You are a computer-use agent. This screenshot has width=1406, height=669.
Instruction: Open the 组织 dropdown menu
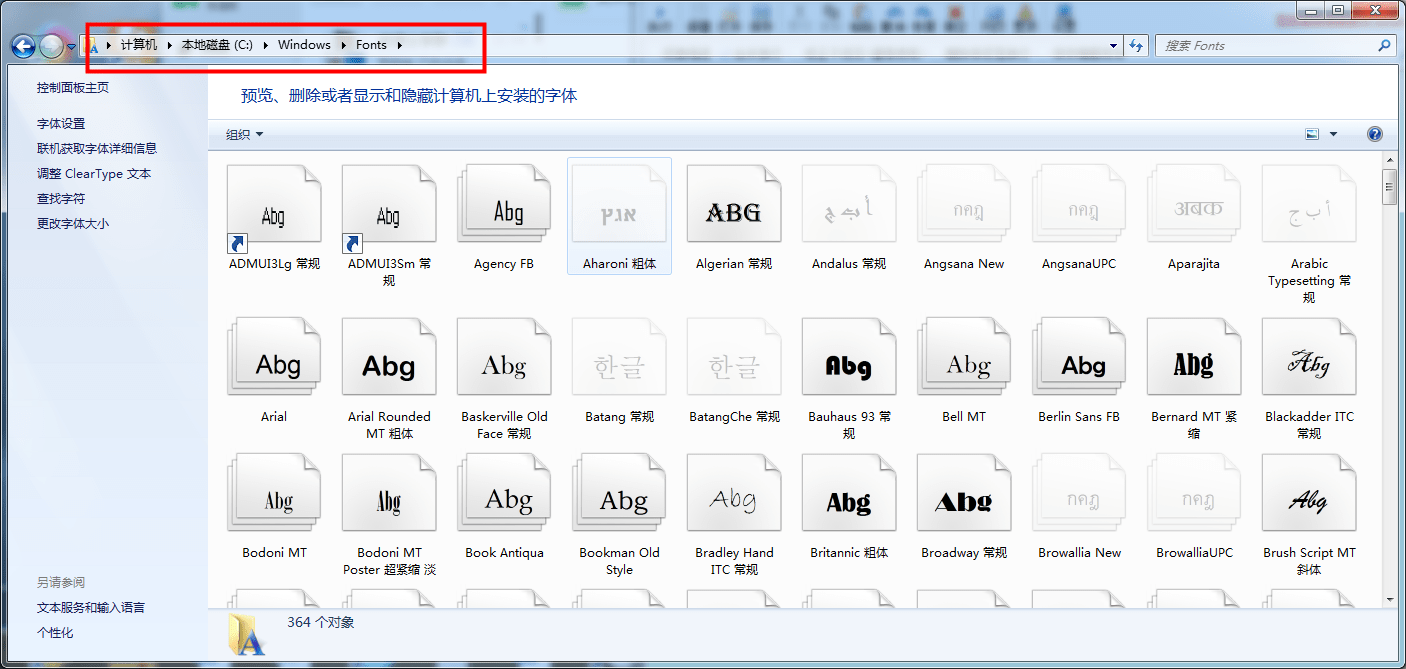coord(244,135)
